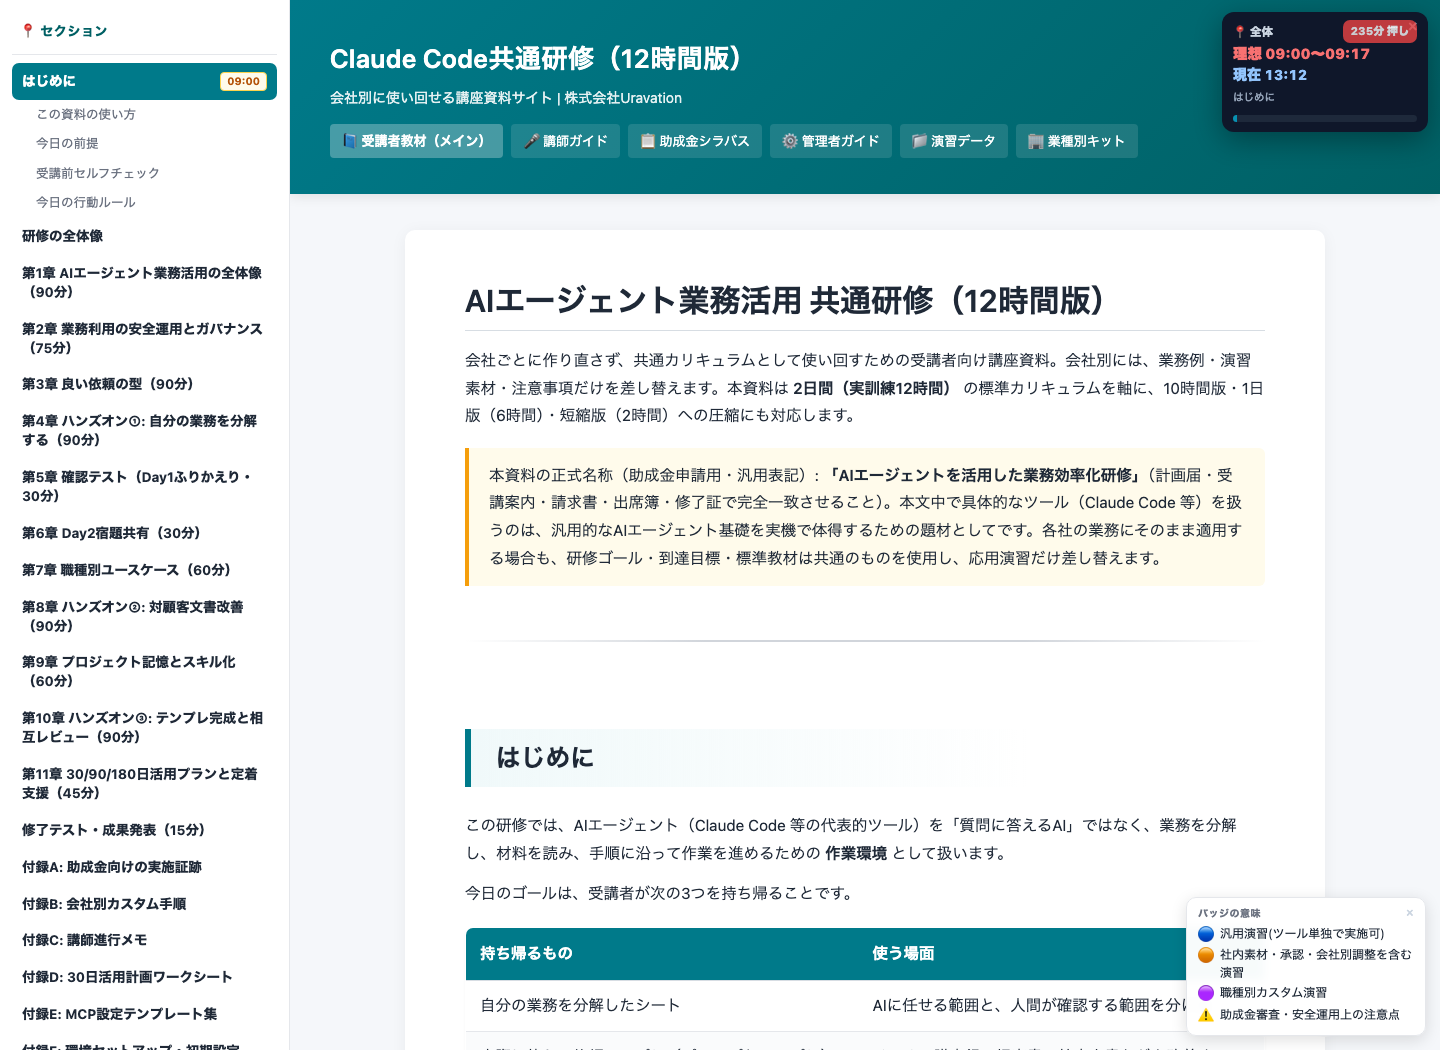The height and width of the screenshot is (1050, 1440).
Task: Click the gear icon on 管理者ガイド tab
Action: pos(790,141)
